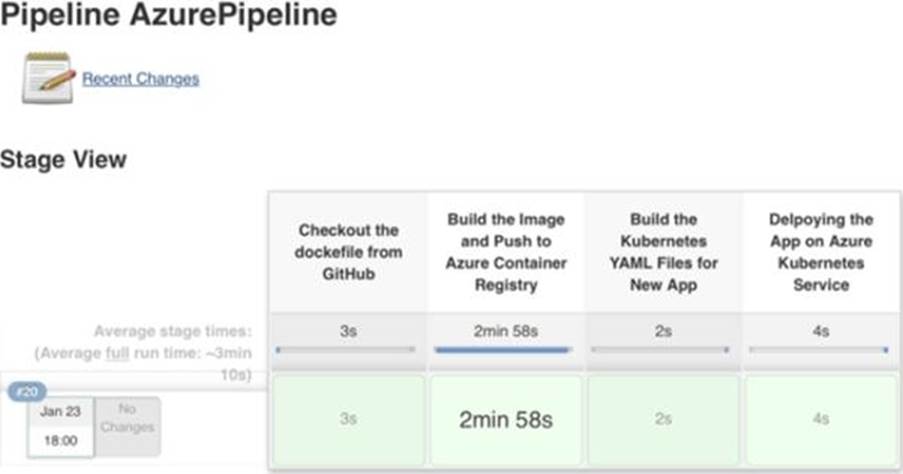
Task: Select the Jan 23 18:00 build date box
Action: point(60,426)
